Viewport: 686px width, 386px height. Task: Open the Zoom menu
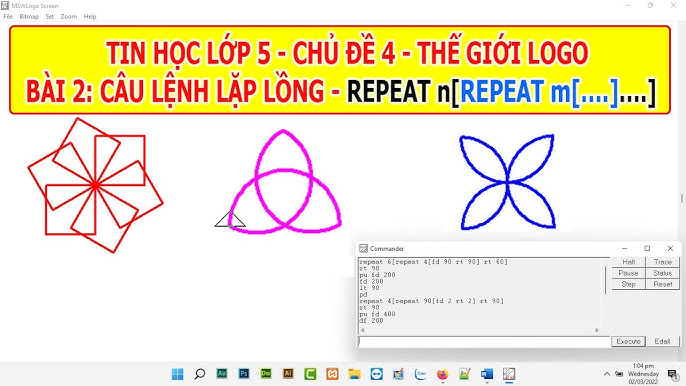(x=69, y=17)
